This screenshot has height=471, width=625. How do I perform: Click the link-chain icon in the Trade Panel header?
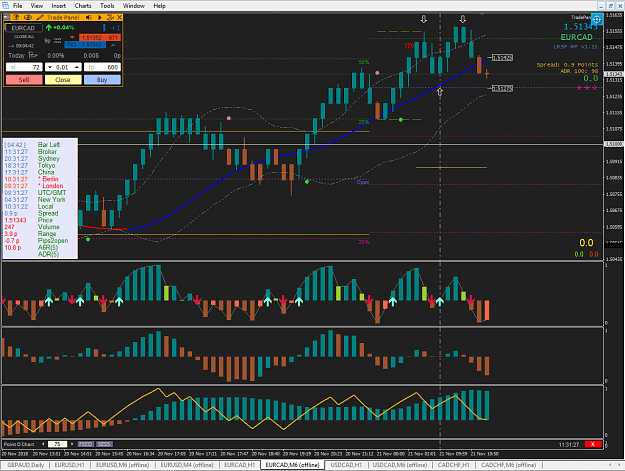pyautogui.click(x=28, y=17)
